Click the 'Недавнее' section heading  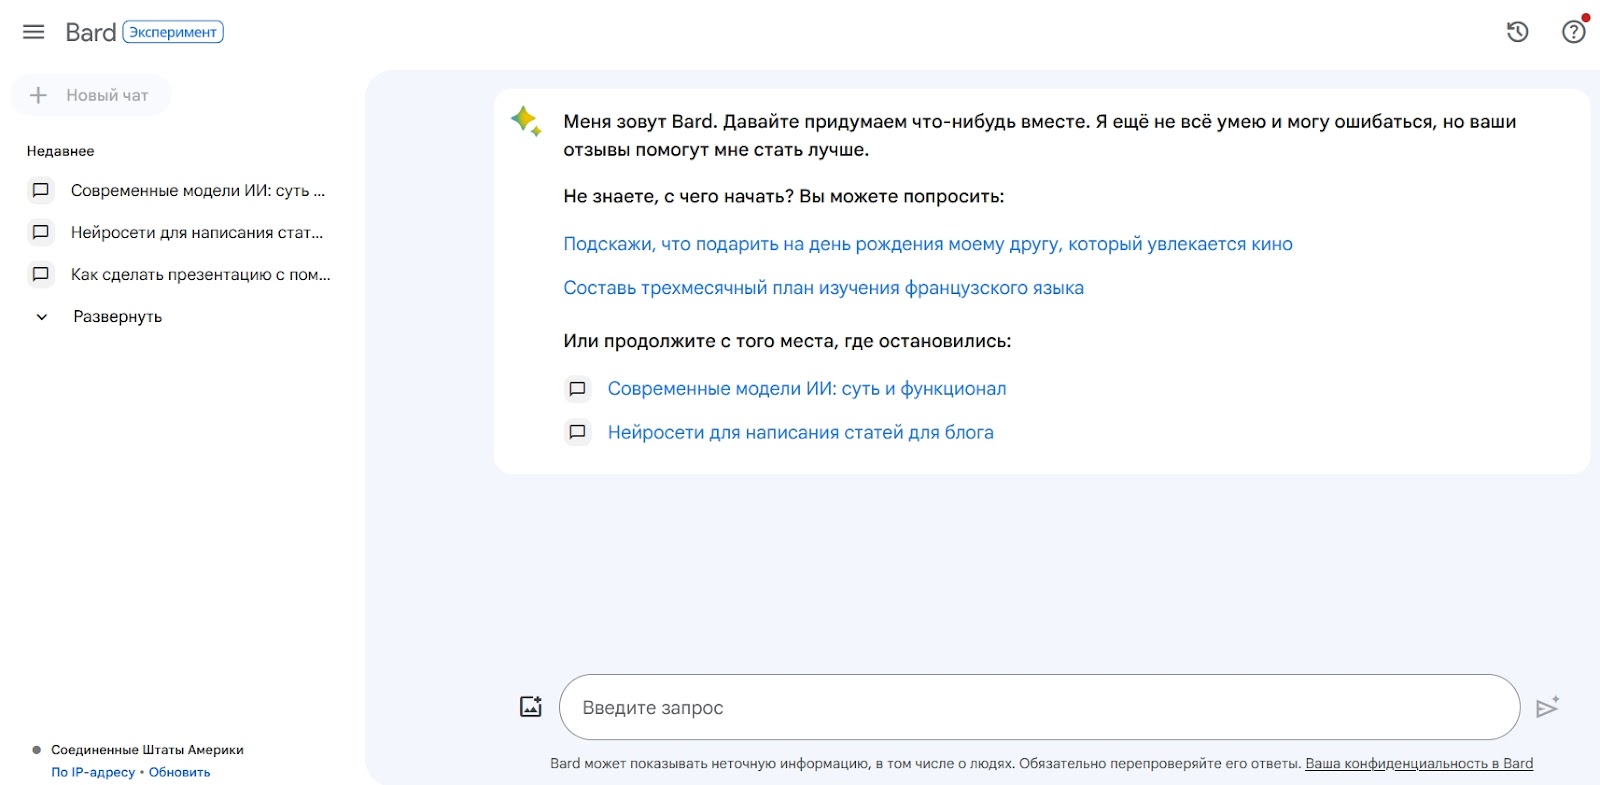coord(61,151)
